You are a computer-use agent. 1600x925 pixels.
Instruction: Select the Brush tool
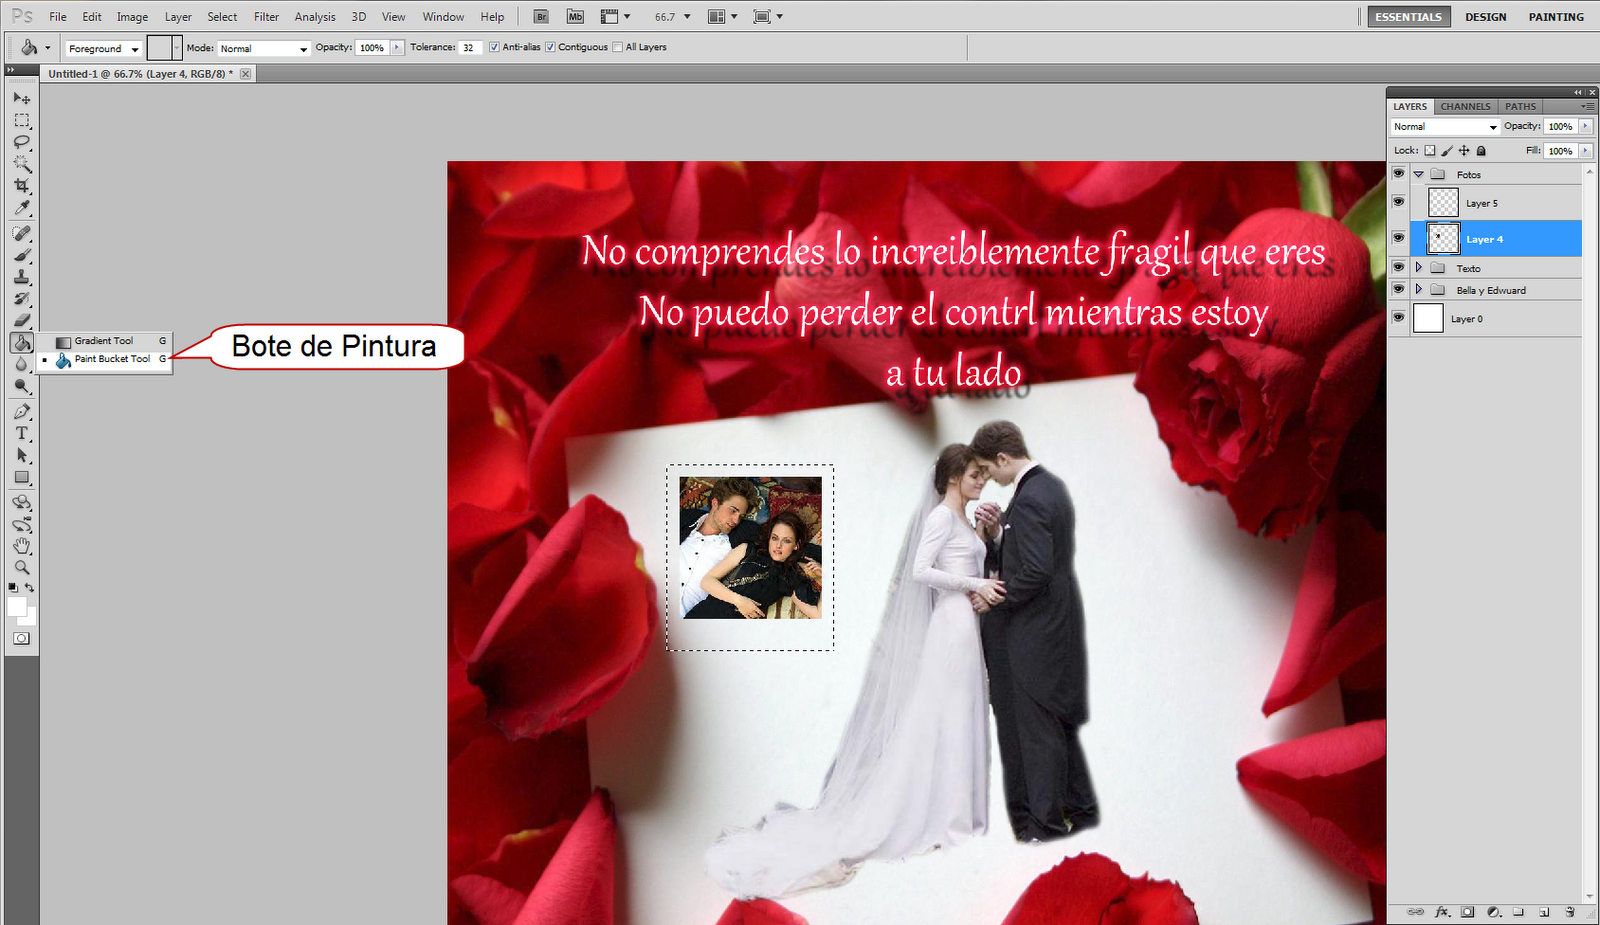[21, 255]
